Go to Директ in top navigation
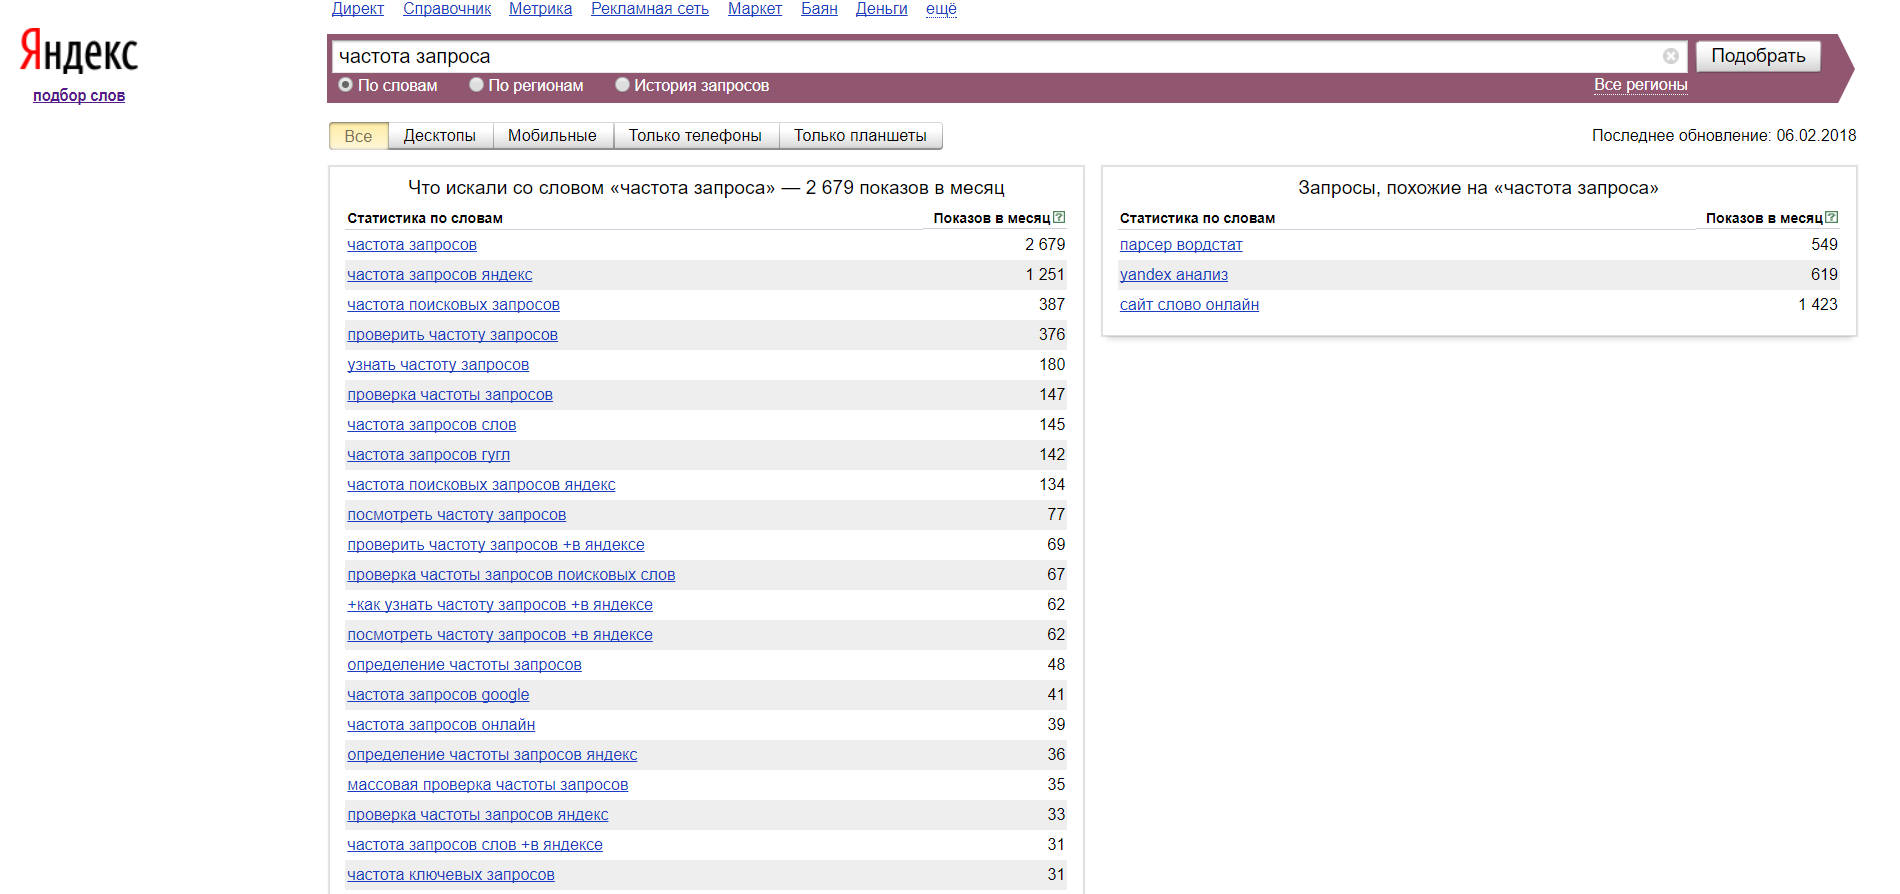The image size is (1900, 894). 358,9
